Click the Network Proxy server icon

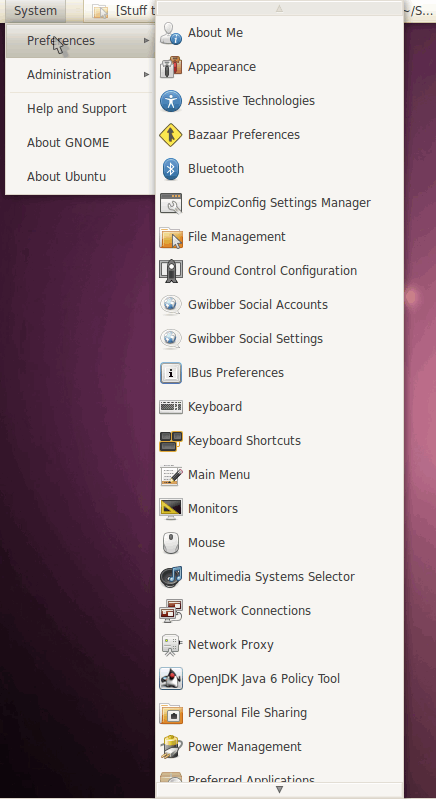(171, 645)
